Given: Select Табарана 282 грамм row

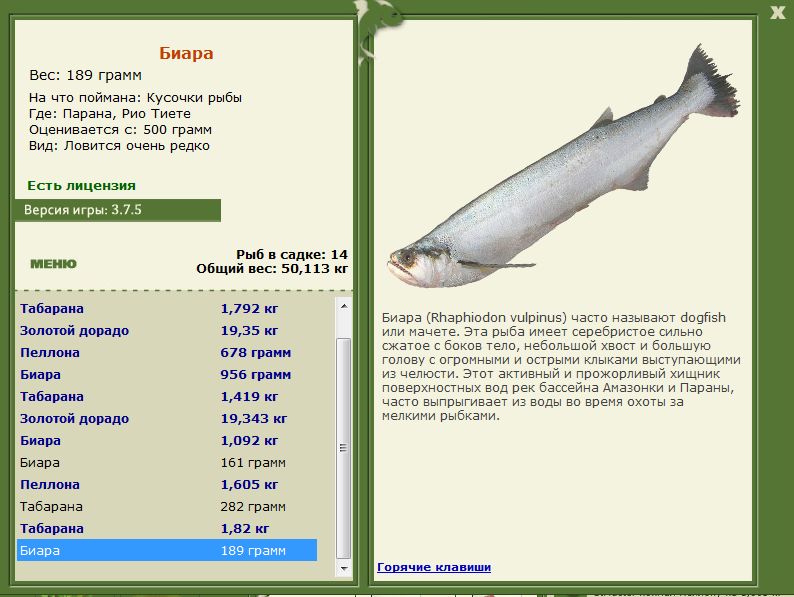Looking at the screenshot, I should (x=167, y=507).
